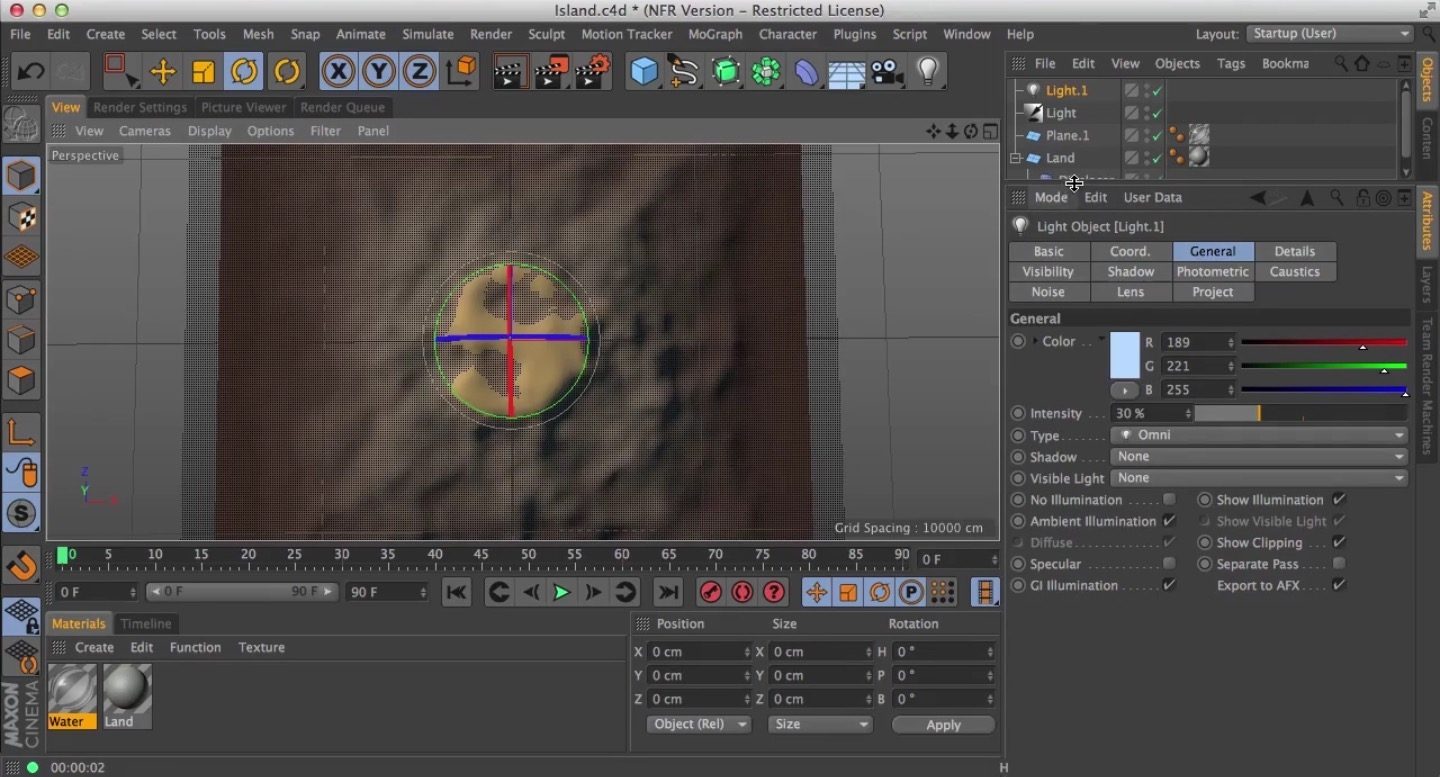Open the Layout dropdown showing Startup (User)
This screenshot has width=1440, height=777.
(1330, 33)
